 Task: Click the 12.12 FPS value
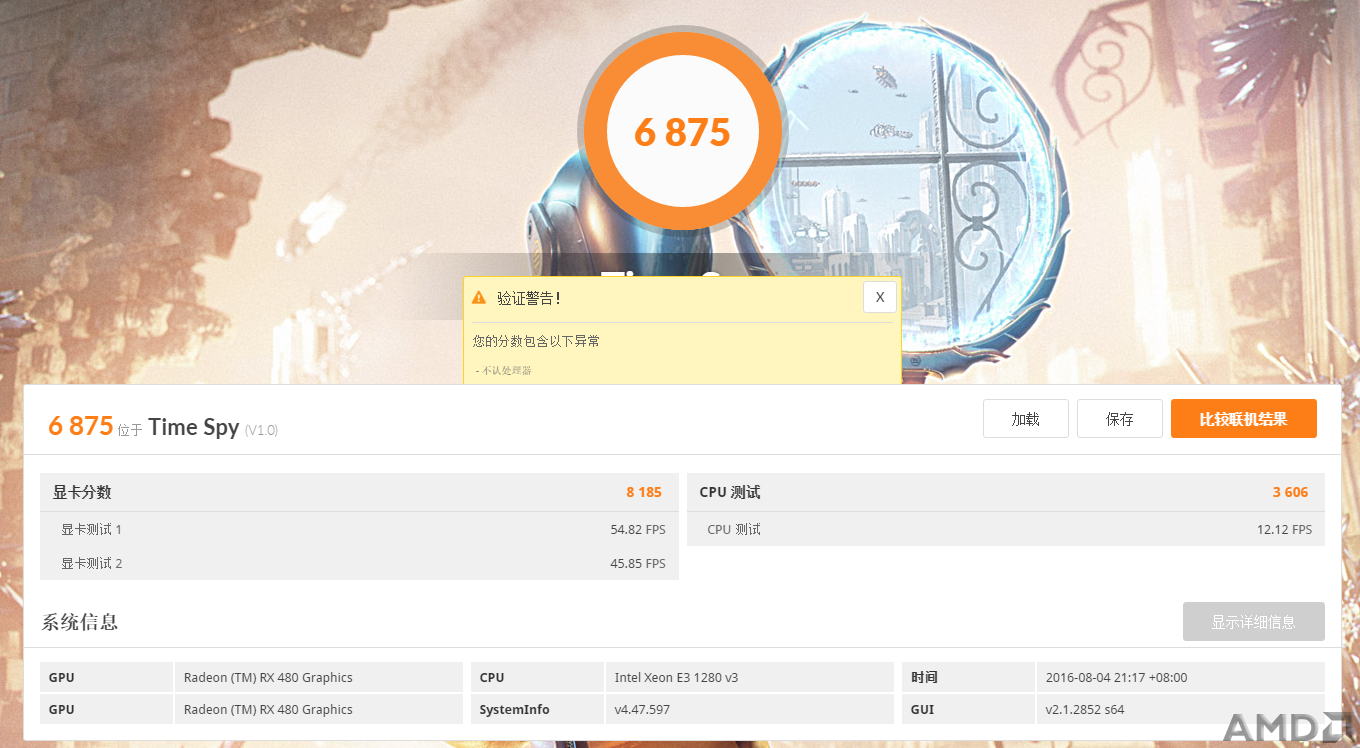coord(1284,530)
